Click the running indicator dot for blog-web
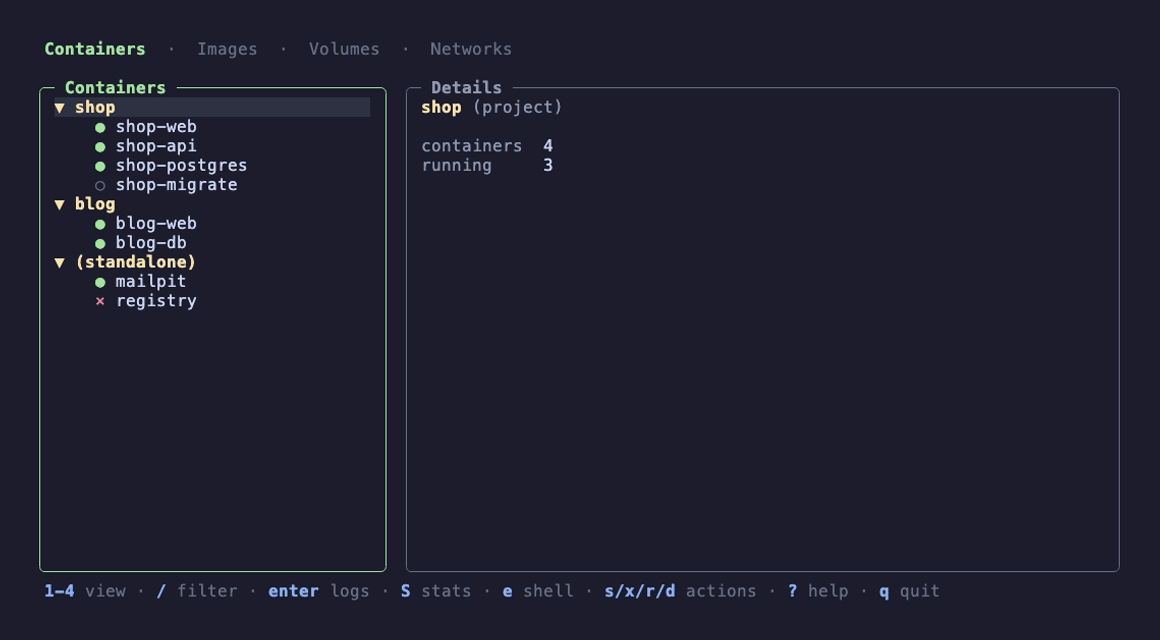Viewport: 1160px width, 640px height. point(100,224)
